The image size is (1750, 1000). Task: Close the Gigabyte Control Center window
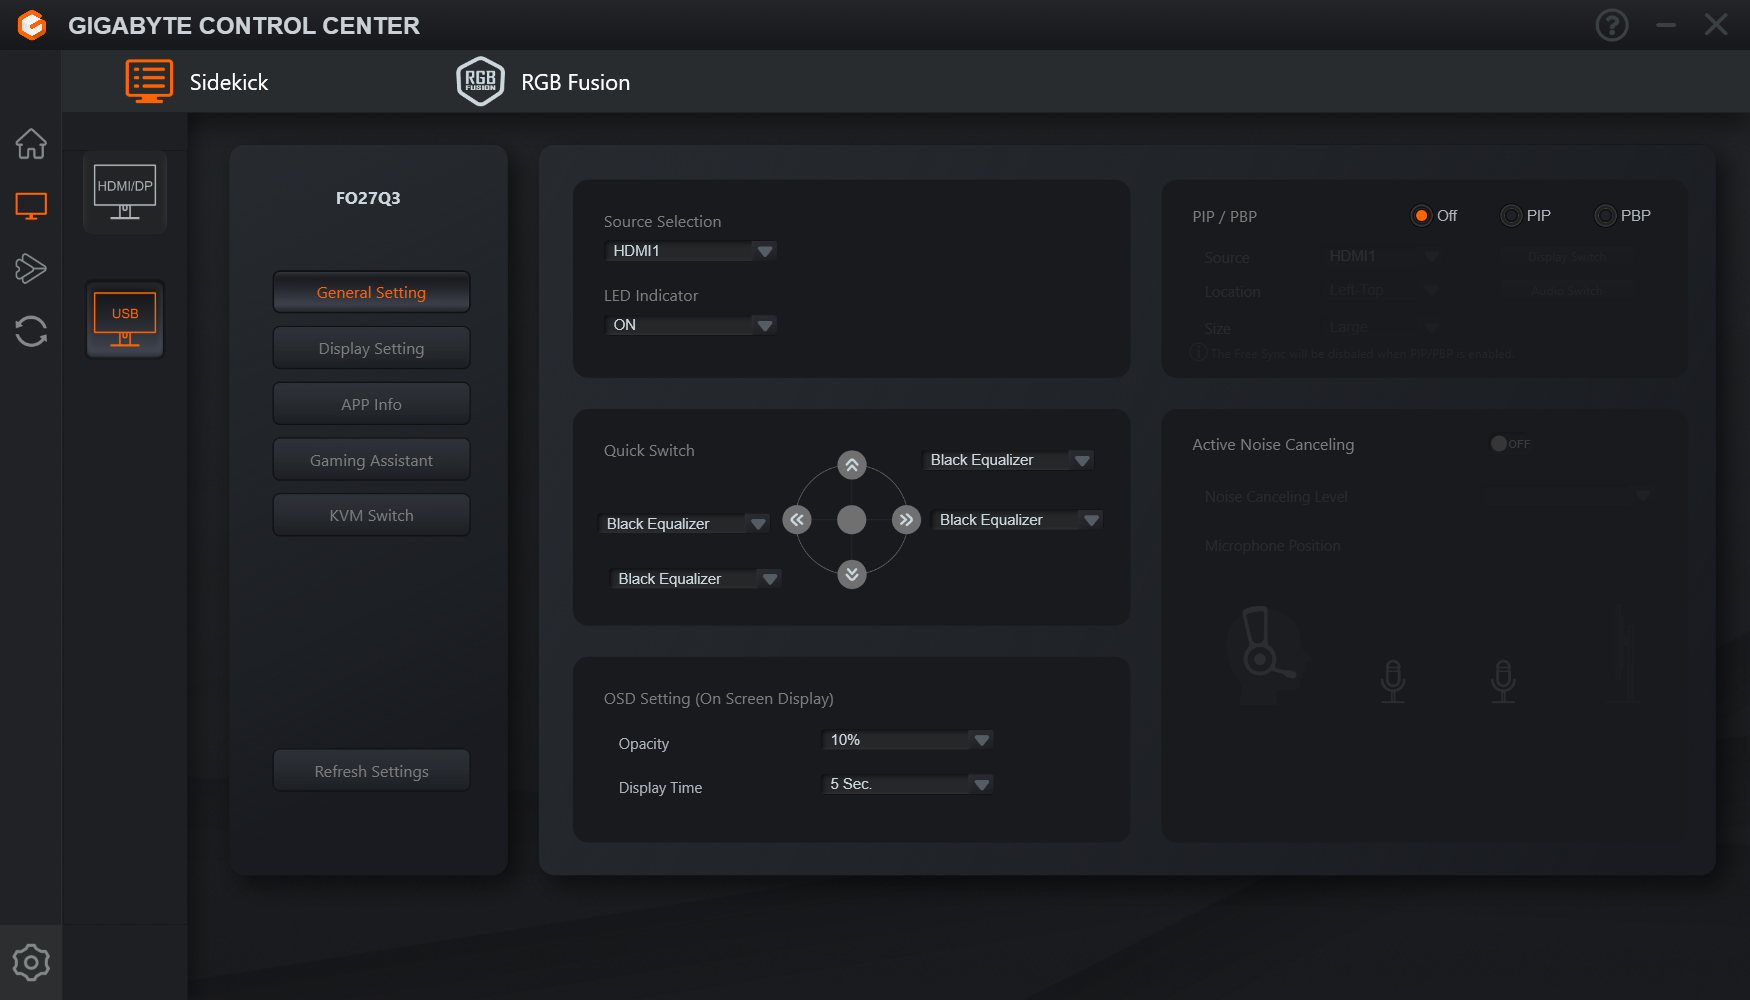[1716, 25]
